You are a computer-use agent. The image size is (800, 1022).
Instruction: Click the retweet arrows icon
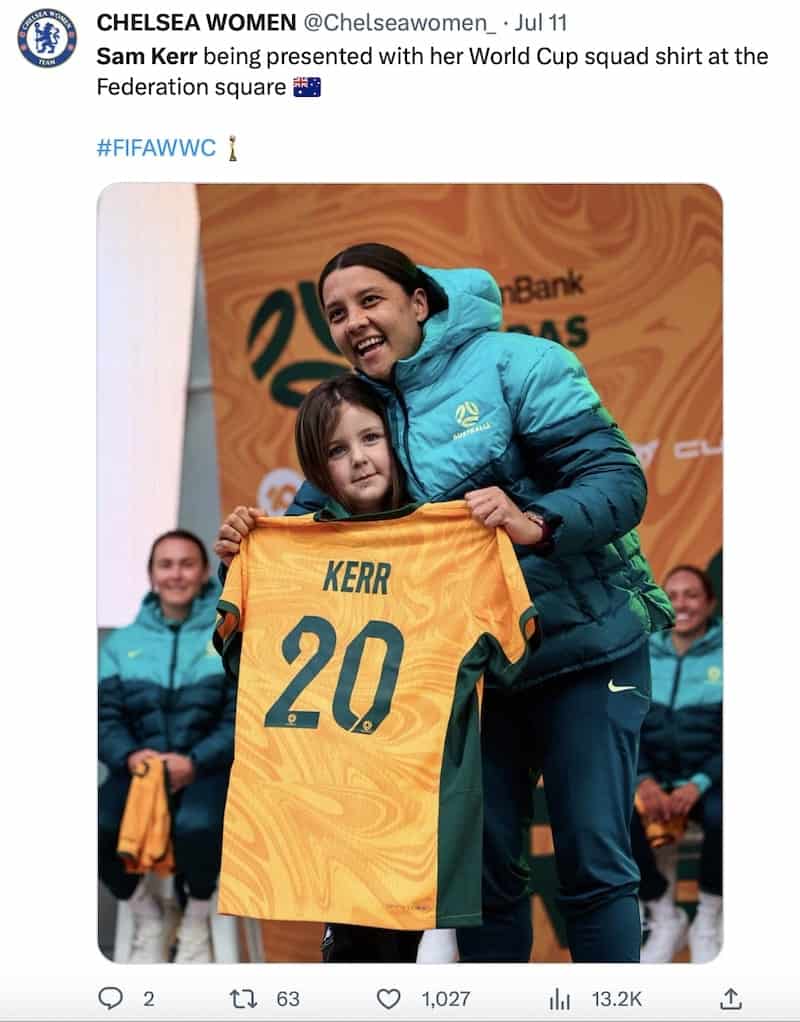pos(244,999)
